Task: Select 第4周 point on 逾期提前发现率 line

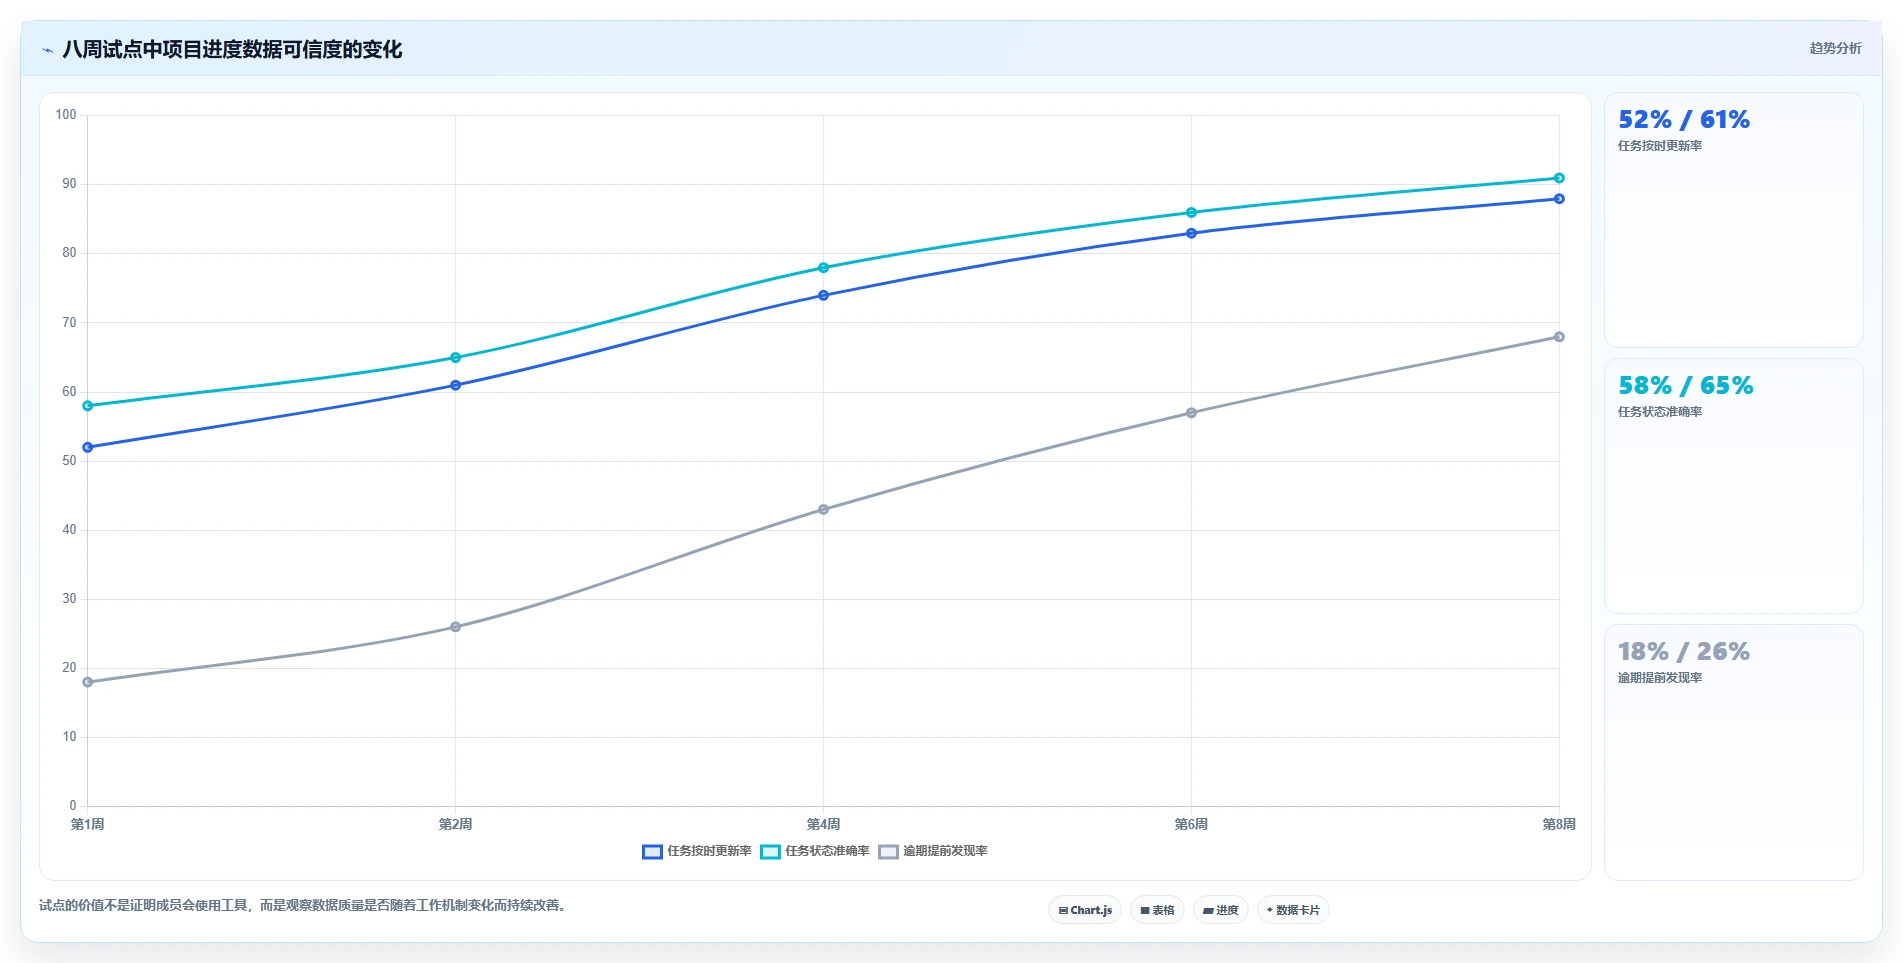Action: pyautogui.click(x=824, y=509)
